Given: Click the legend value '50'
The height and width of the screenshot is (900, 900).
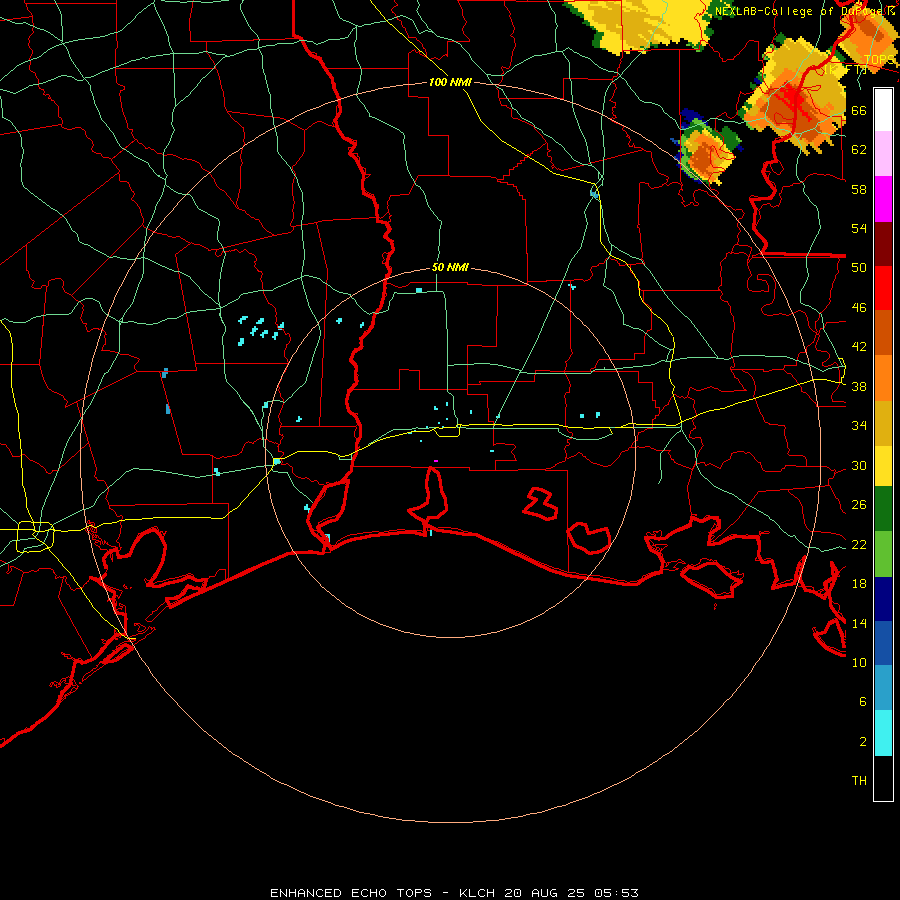Looking at the screenshot, I should [x=859, y=268].
